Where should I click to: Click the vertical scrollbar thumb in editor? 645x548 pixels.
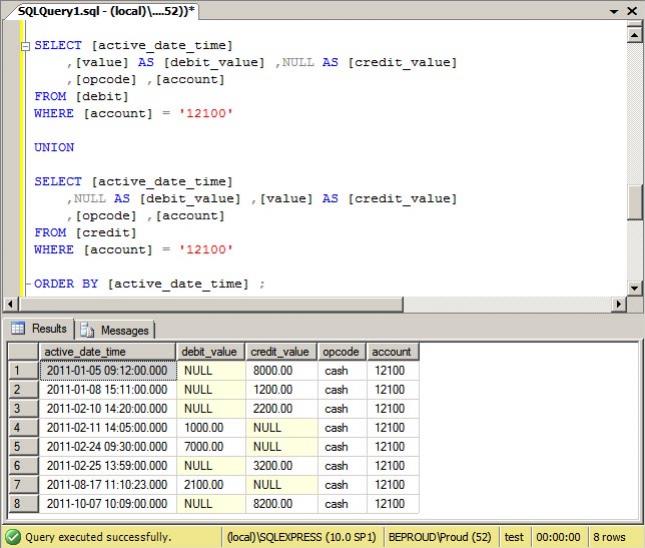point(634,201)
